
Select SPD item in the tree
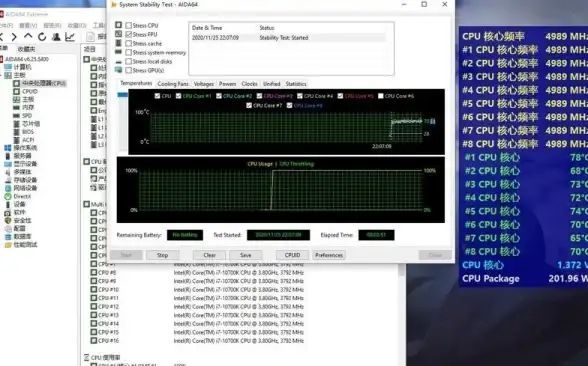[27, 116]
